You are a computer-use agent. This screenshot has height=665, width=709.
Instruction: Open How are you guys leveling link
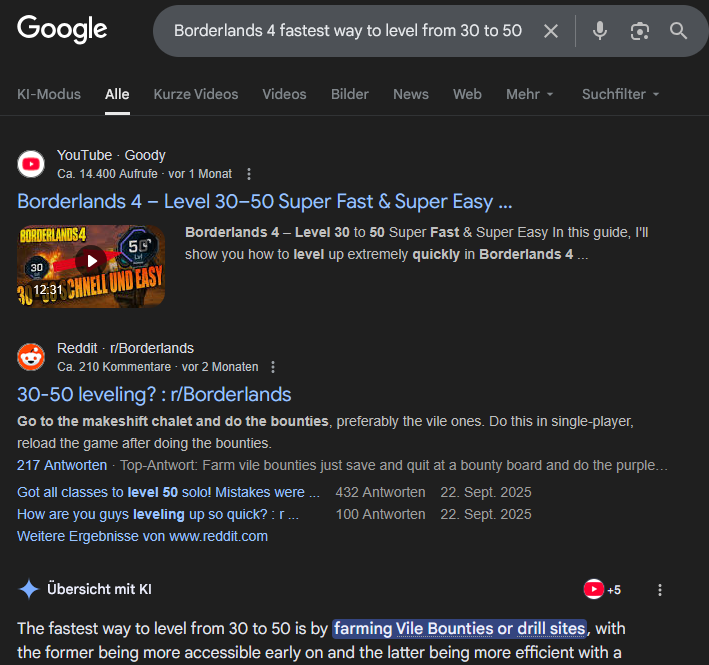point(158,514)
